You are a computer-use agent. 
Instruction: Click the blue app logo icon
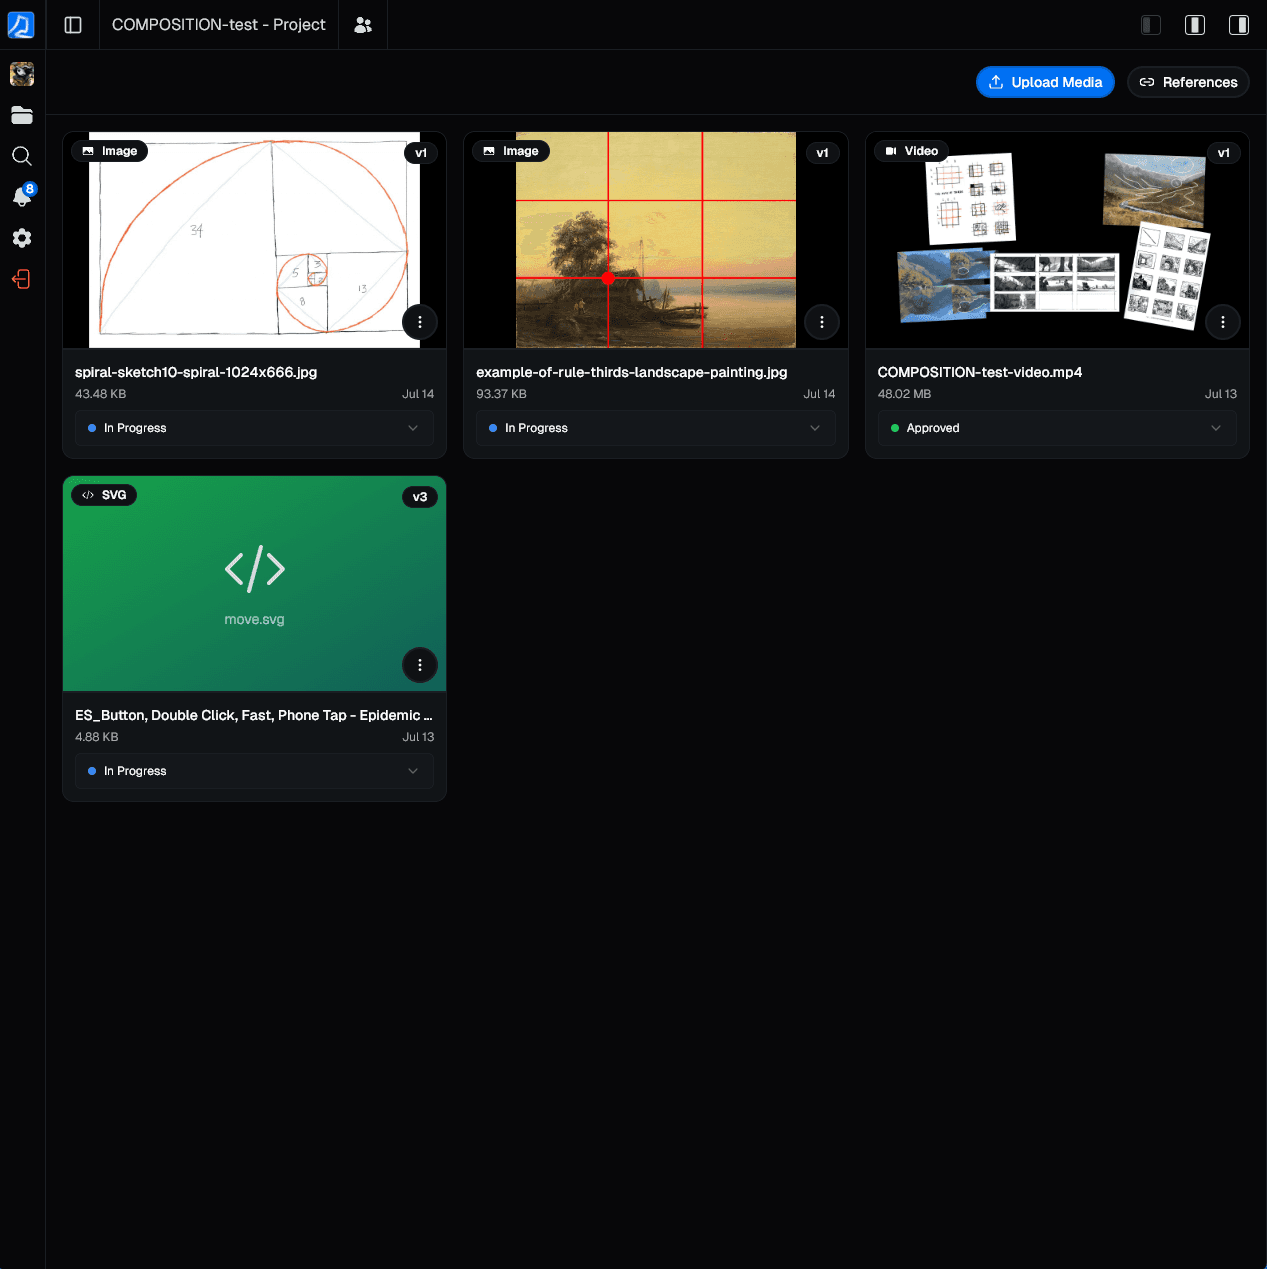(x=21, y=25)
